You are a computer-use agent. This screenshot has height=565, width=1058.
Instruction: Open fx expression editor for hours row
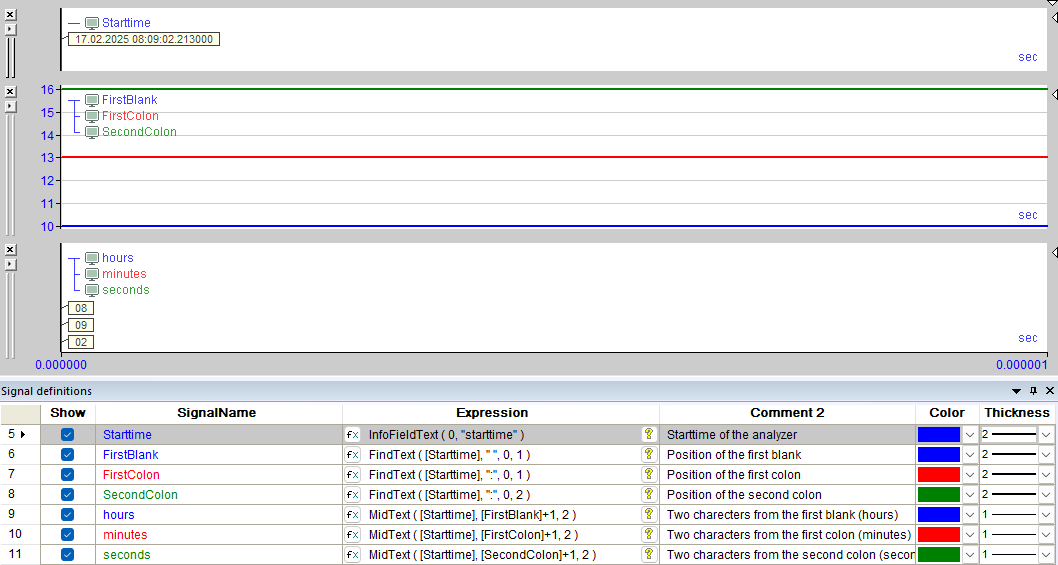click(352, 514)
